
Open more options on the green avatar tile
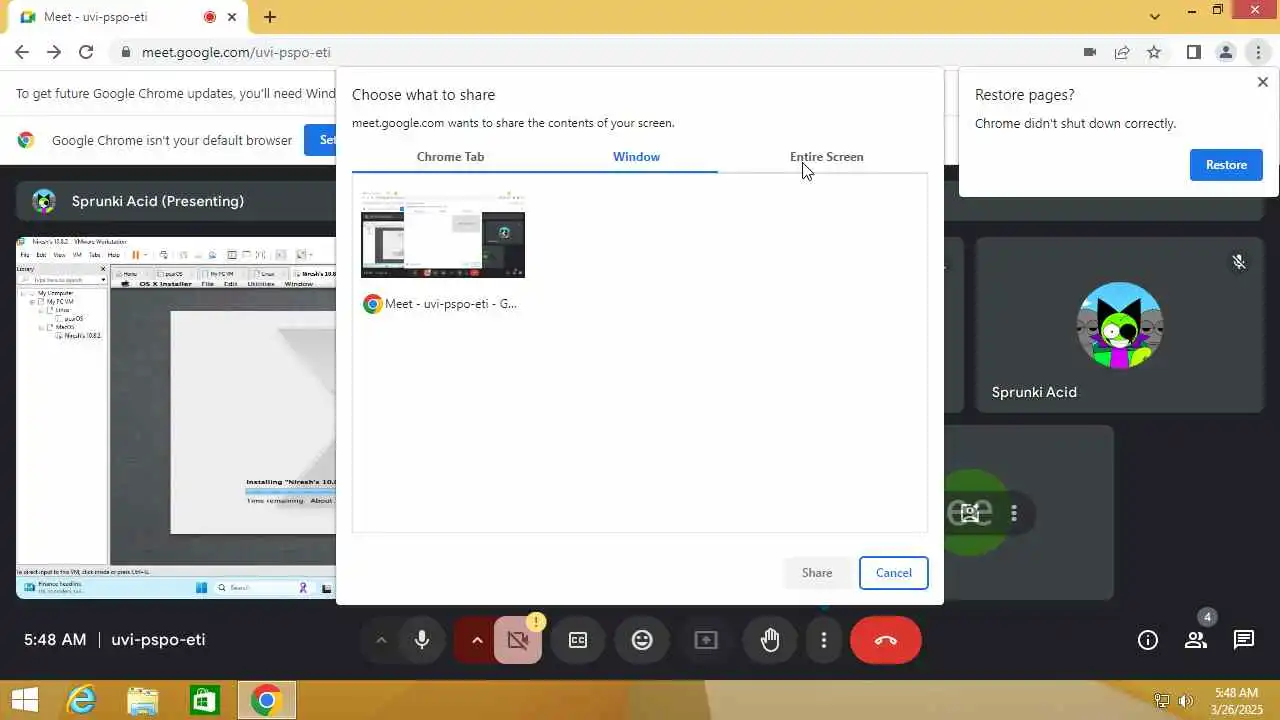pos(1014,513)
